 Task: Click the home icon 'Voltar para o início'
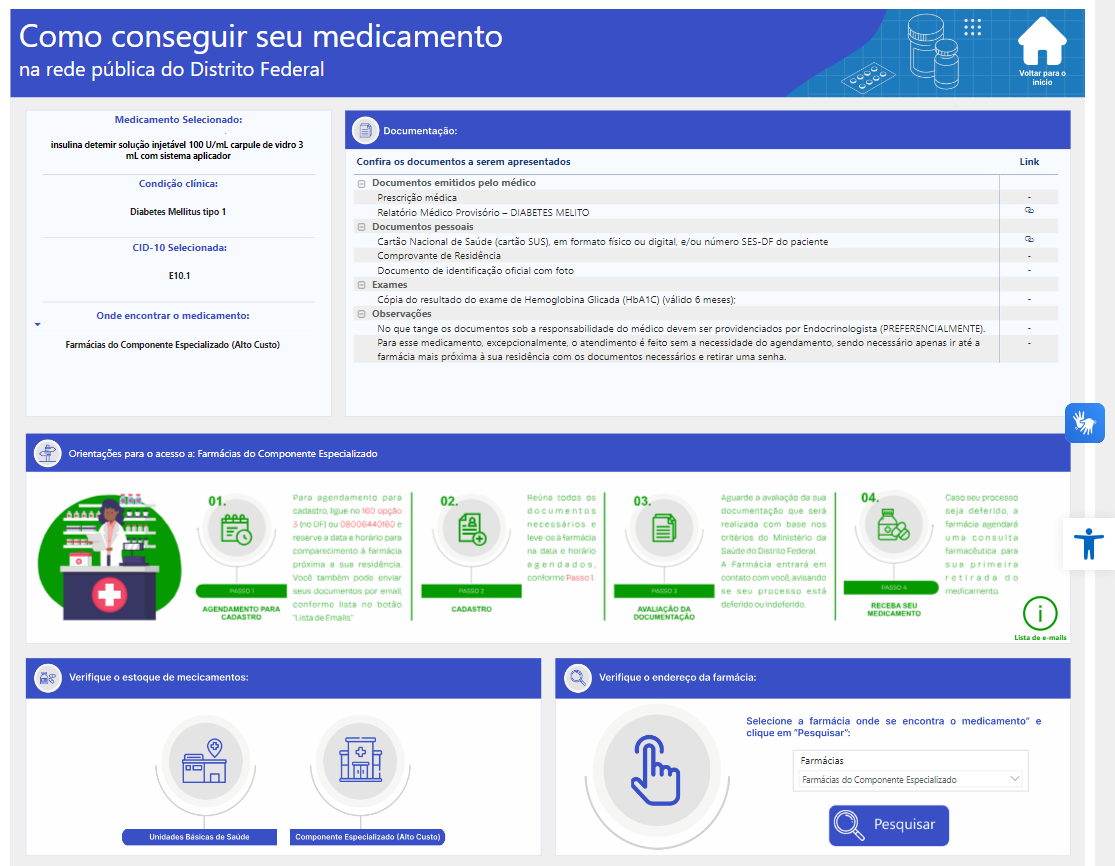(1042, 41)
